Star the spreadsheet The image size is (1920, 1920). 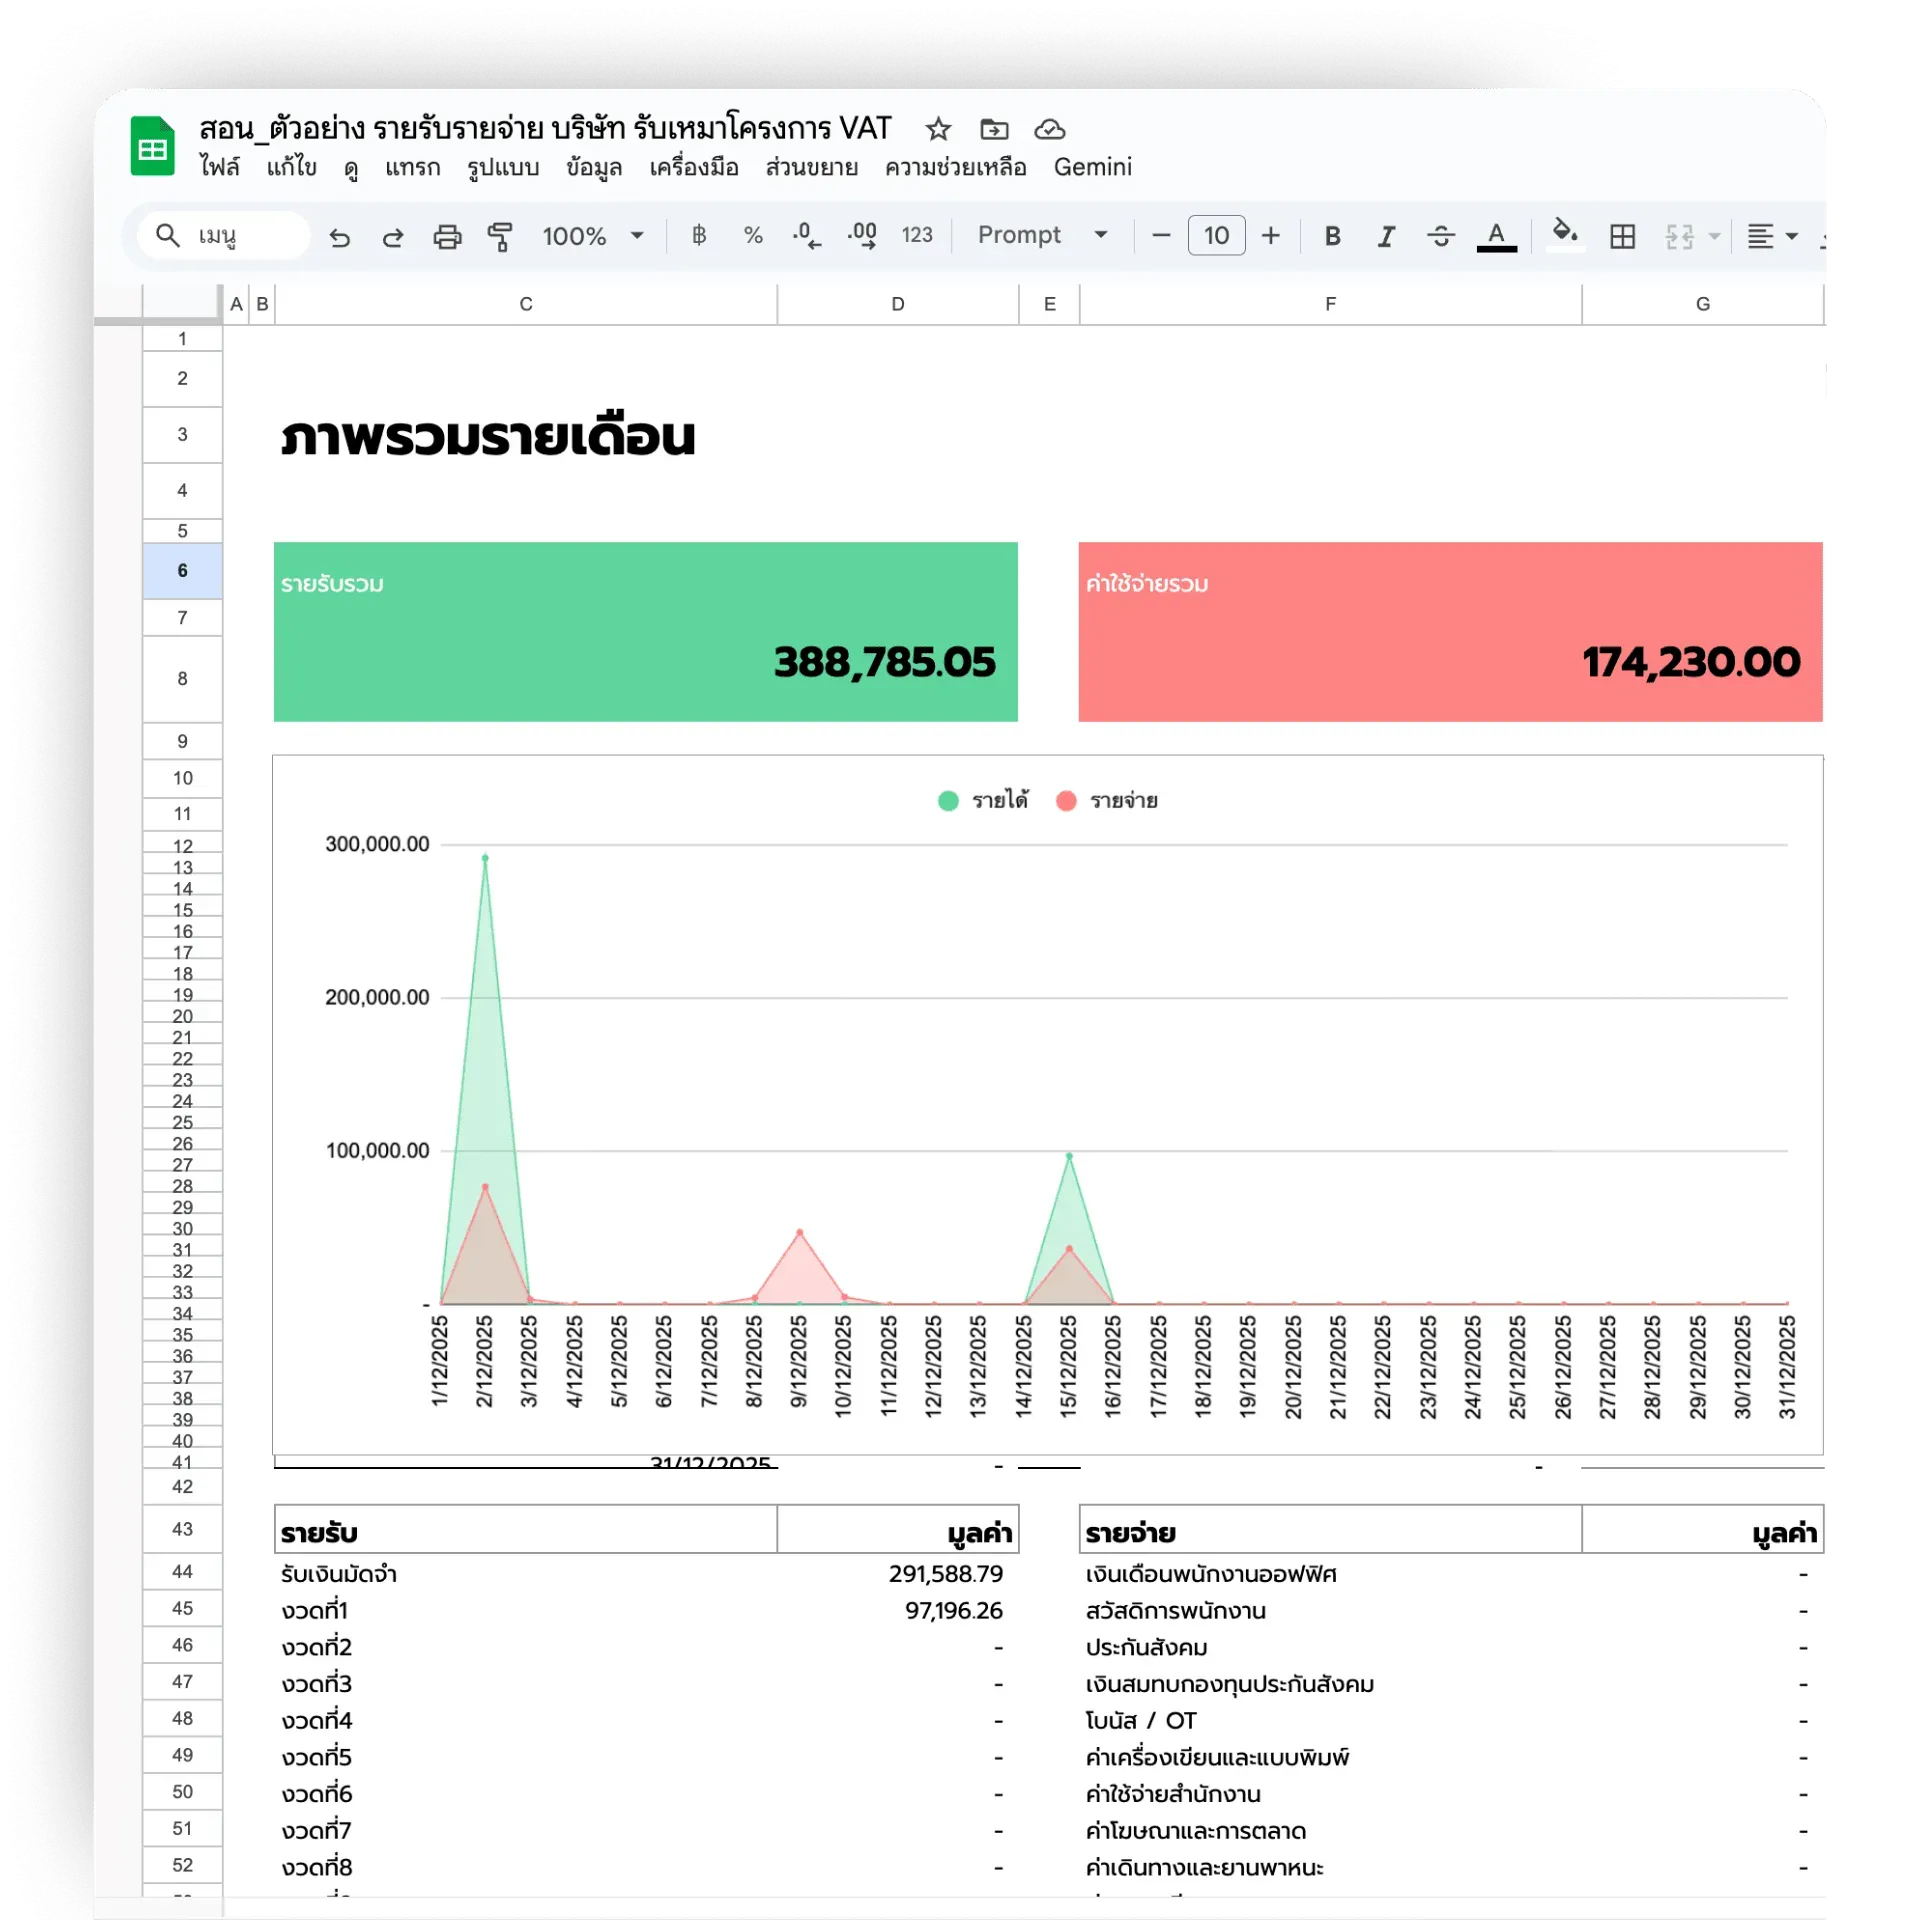937,130
